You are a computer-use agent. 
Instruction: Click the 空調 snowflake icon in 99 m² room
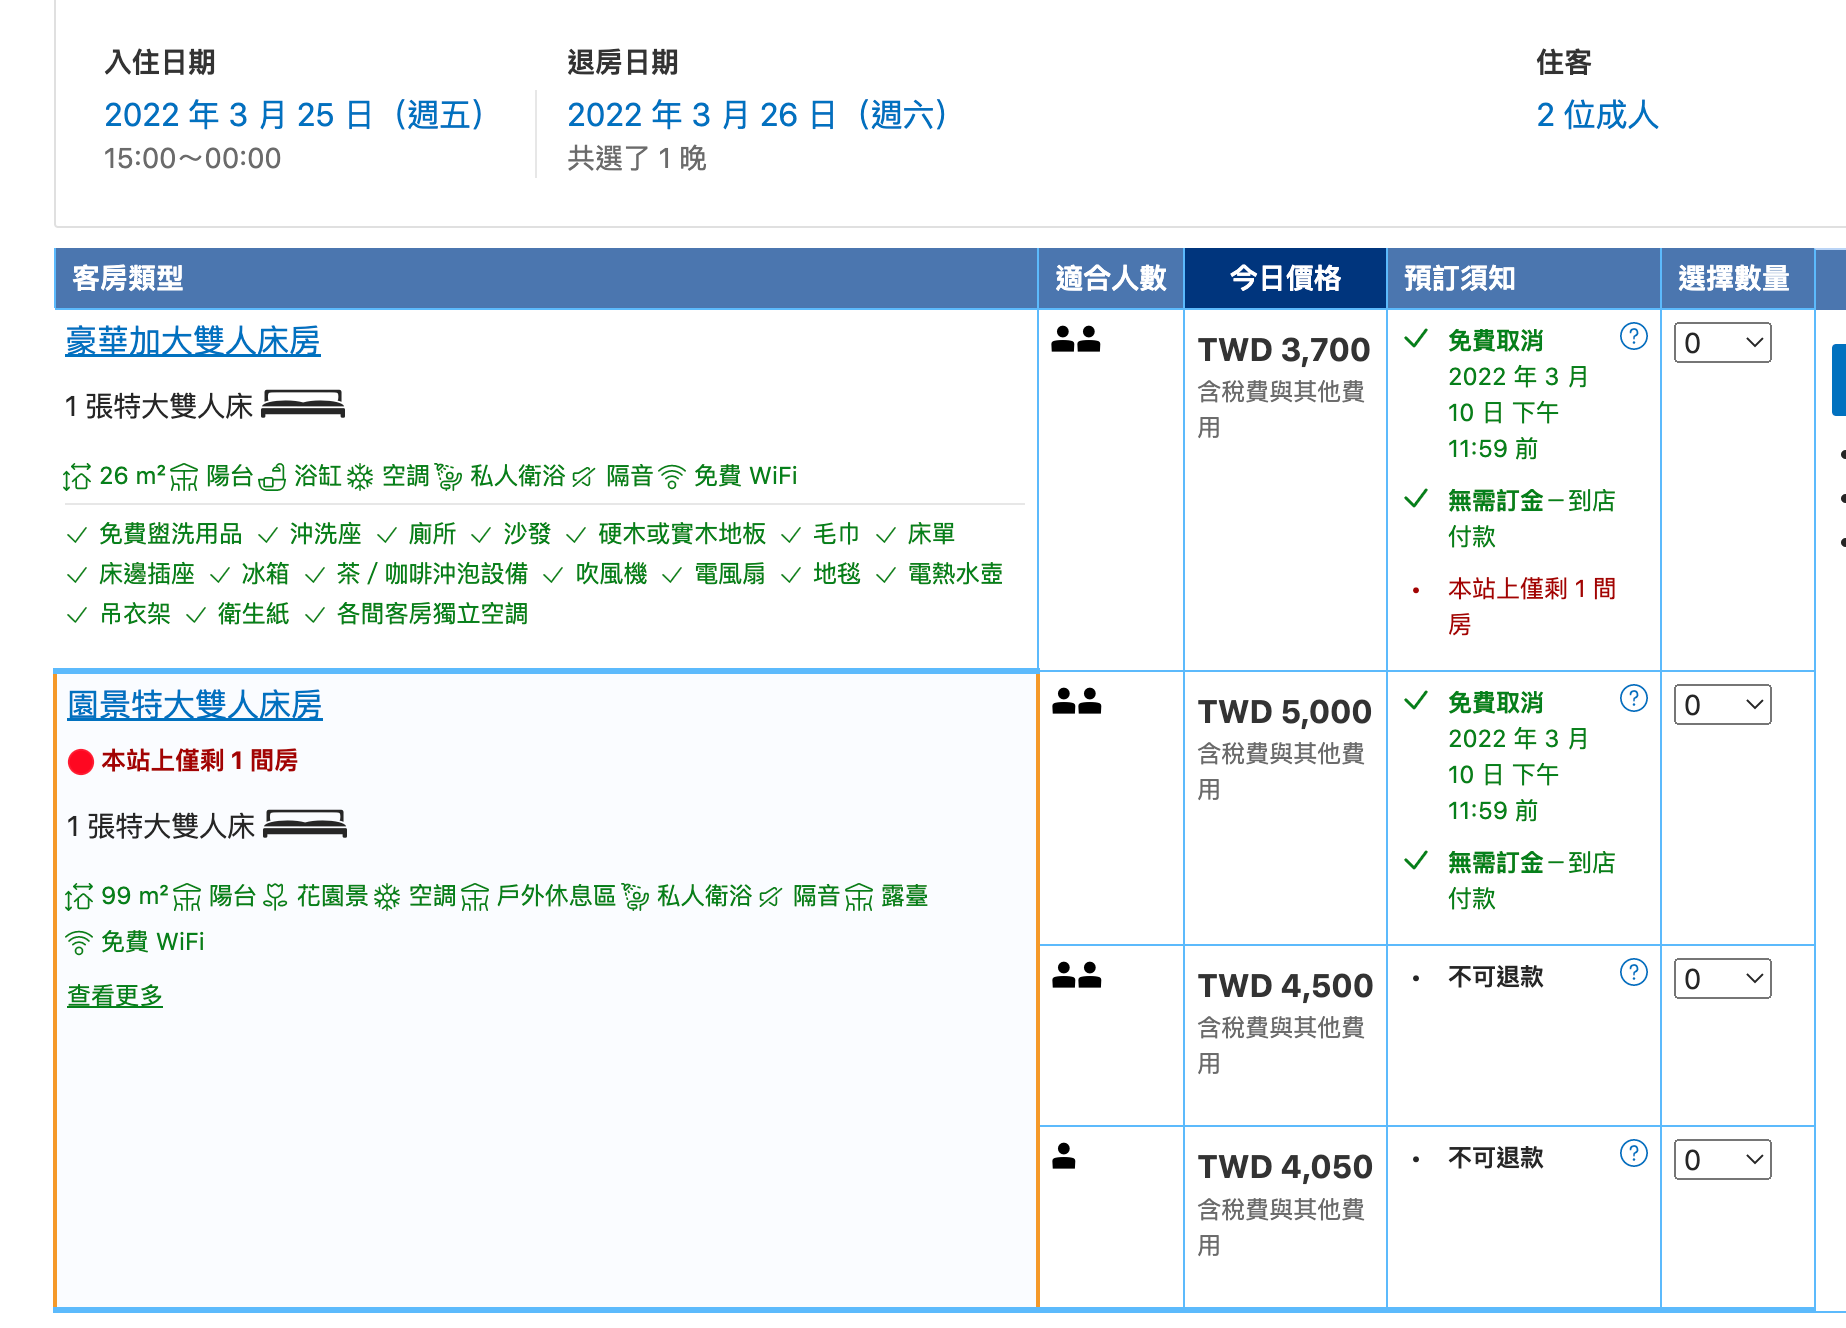coord(387,898)
